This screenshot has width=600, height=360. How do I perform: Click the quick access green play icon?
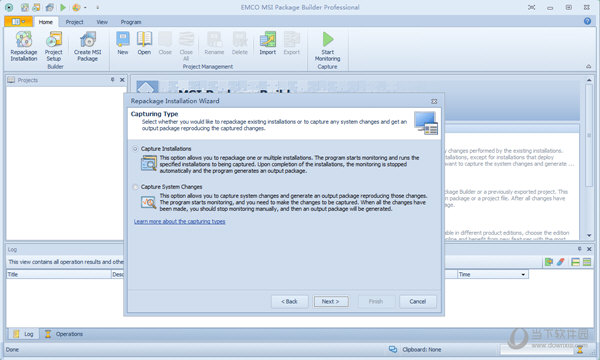coord(63,7)
